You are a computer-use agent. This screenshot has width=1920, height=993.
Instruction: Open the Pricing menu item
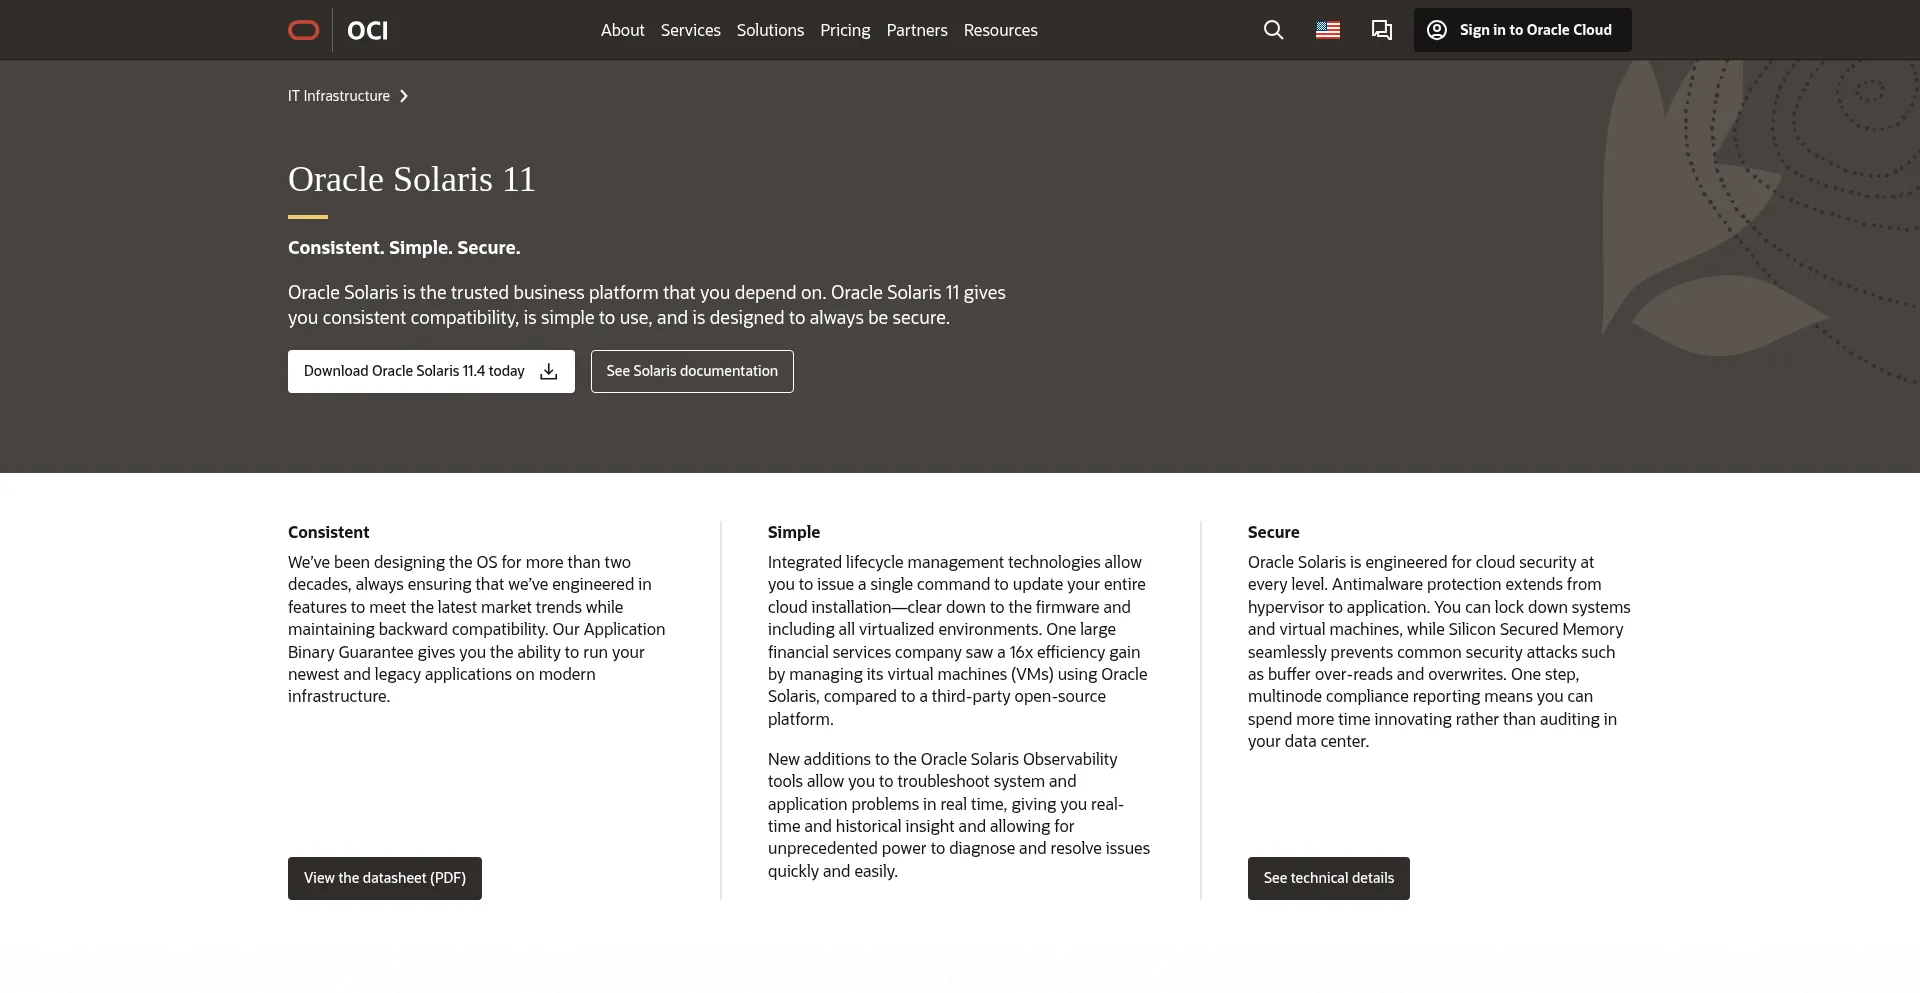pyautogui.click(x=845, y=30)
